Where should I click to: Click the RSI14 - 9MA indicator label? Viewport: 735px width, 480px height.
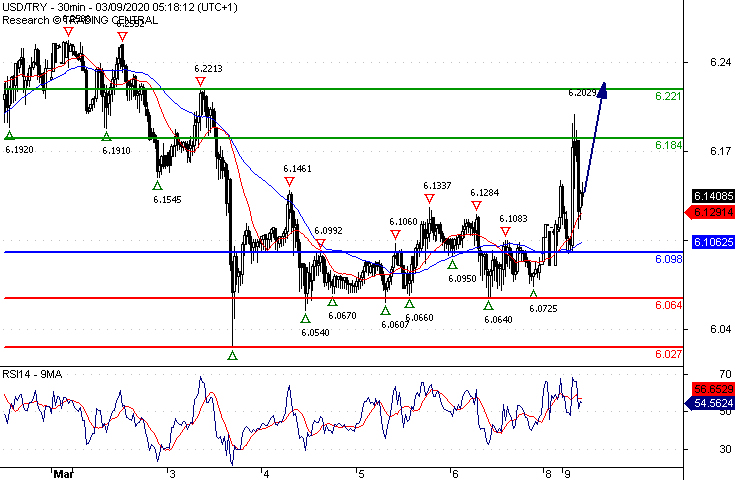pyautogui.click(x=32, y=374)
